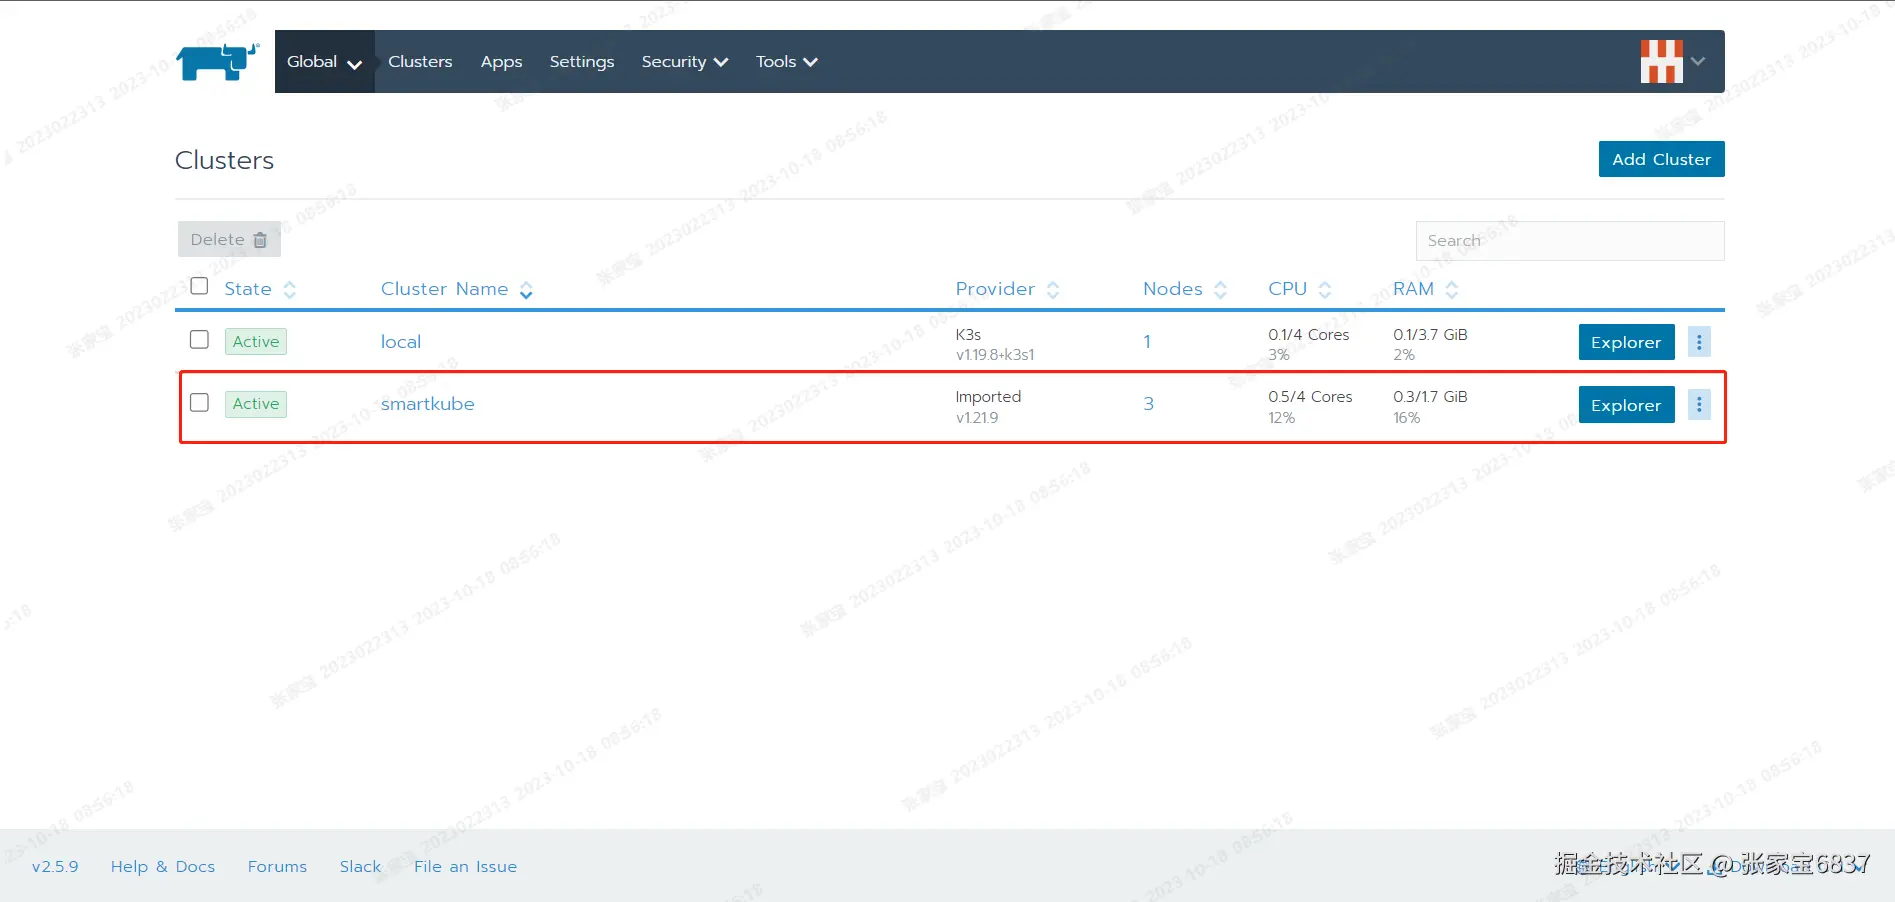Select the local cluster checkbox
The width and height of the screenshot is (1895, 902).
199,340
